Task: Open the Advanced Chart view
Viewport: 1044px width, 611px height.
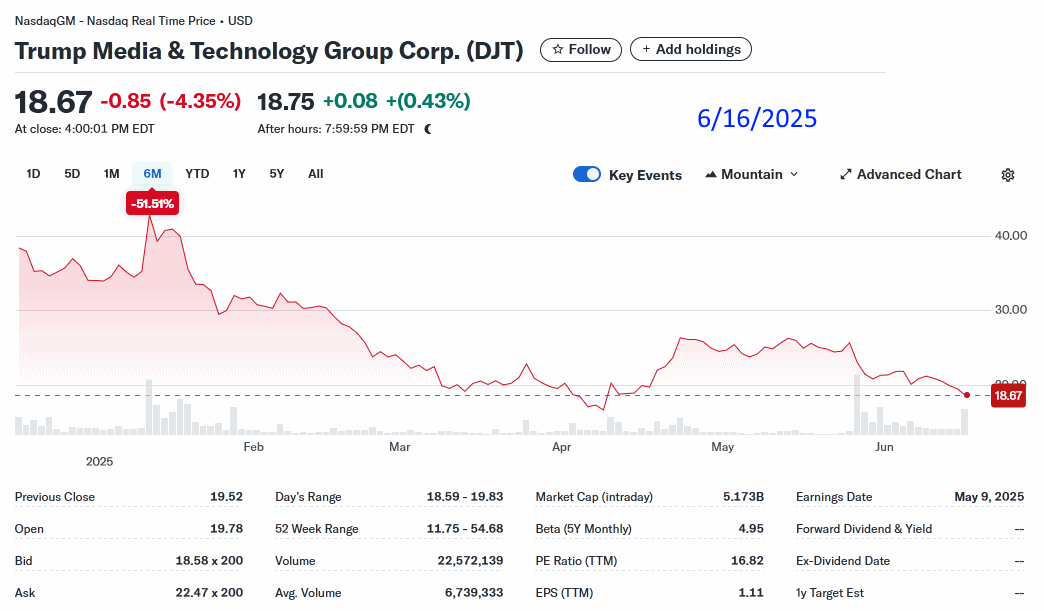Action: [901, 174]
